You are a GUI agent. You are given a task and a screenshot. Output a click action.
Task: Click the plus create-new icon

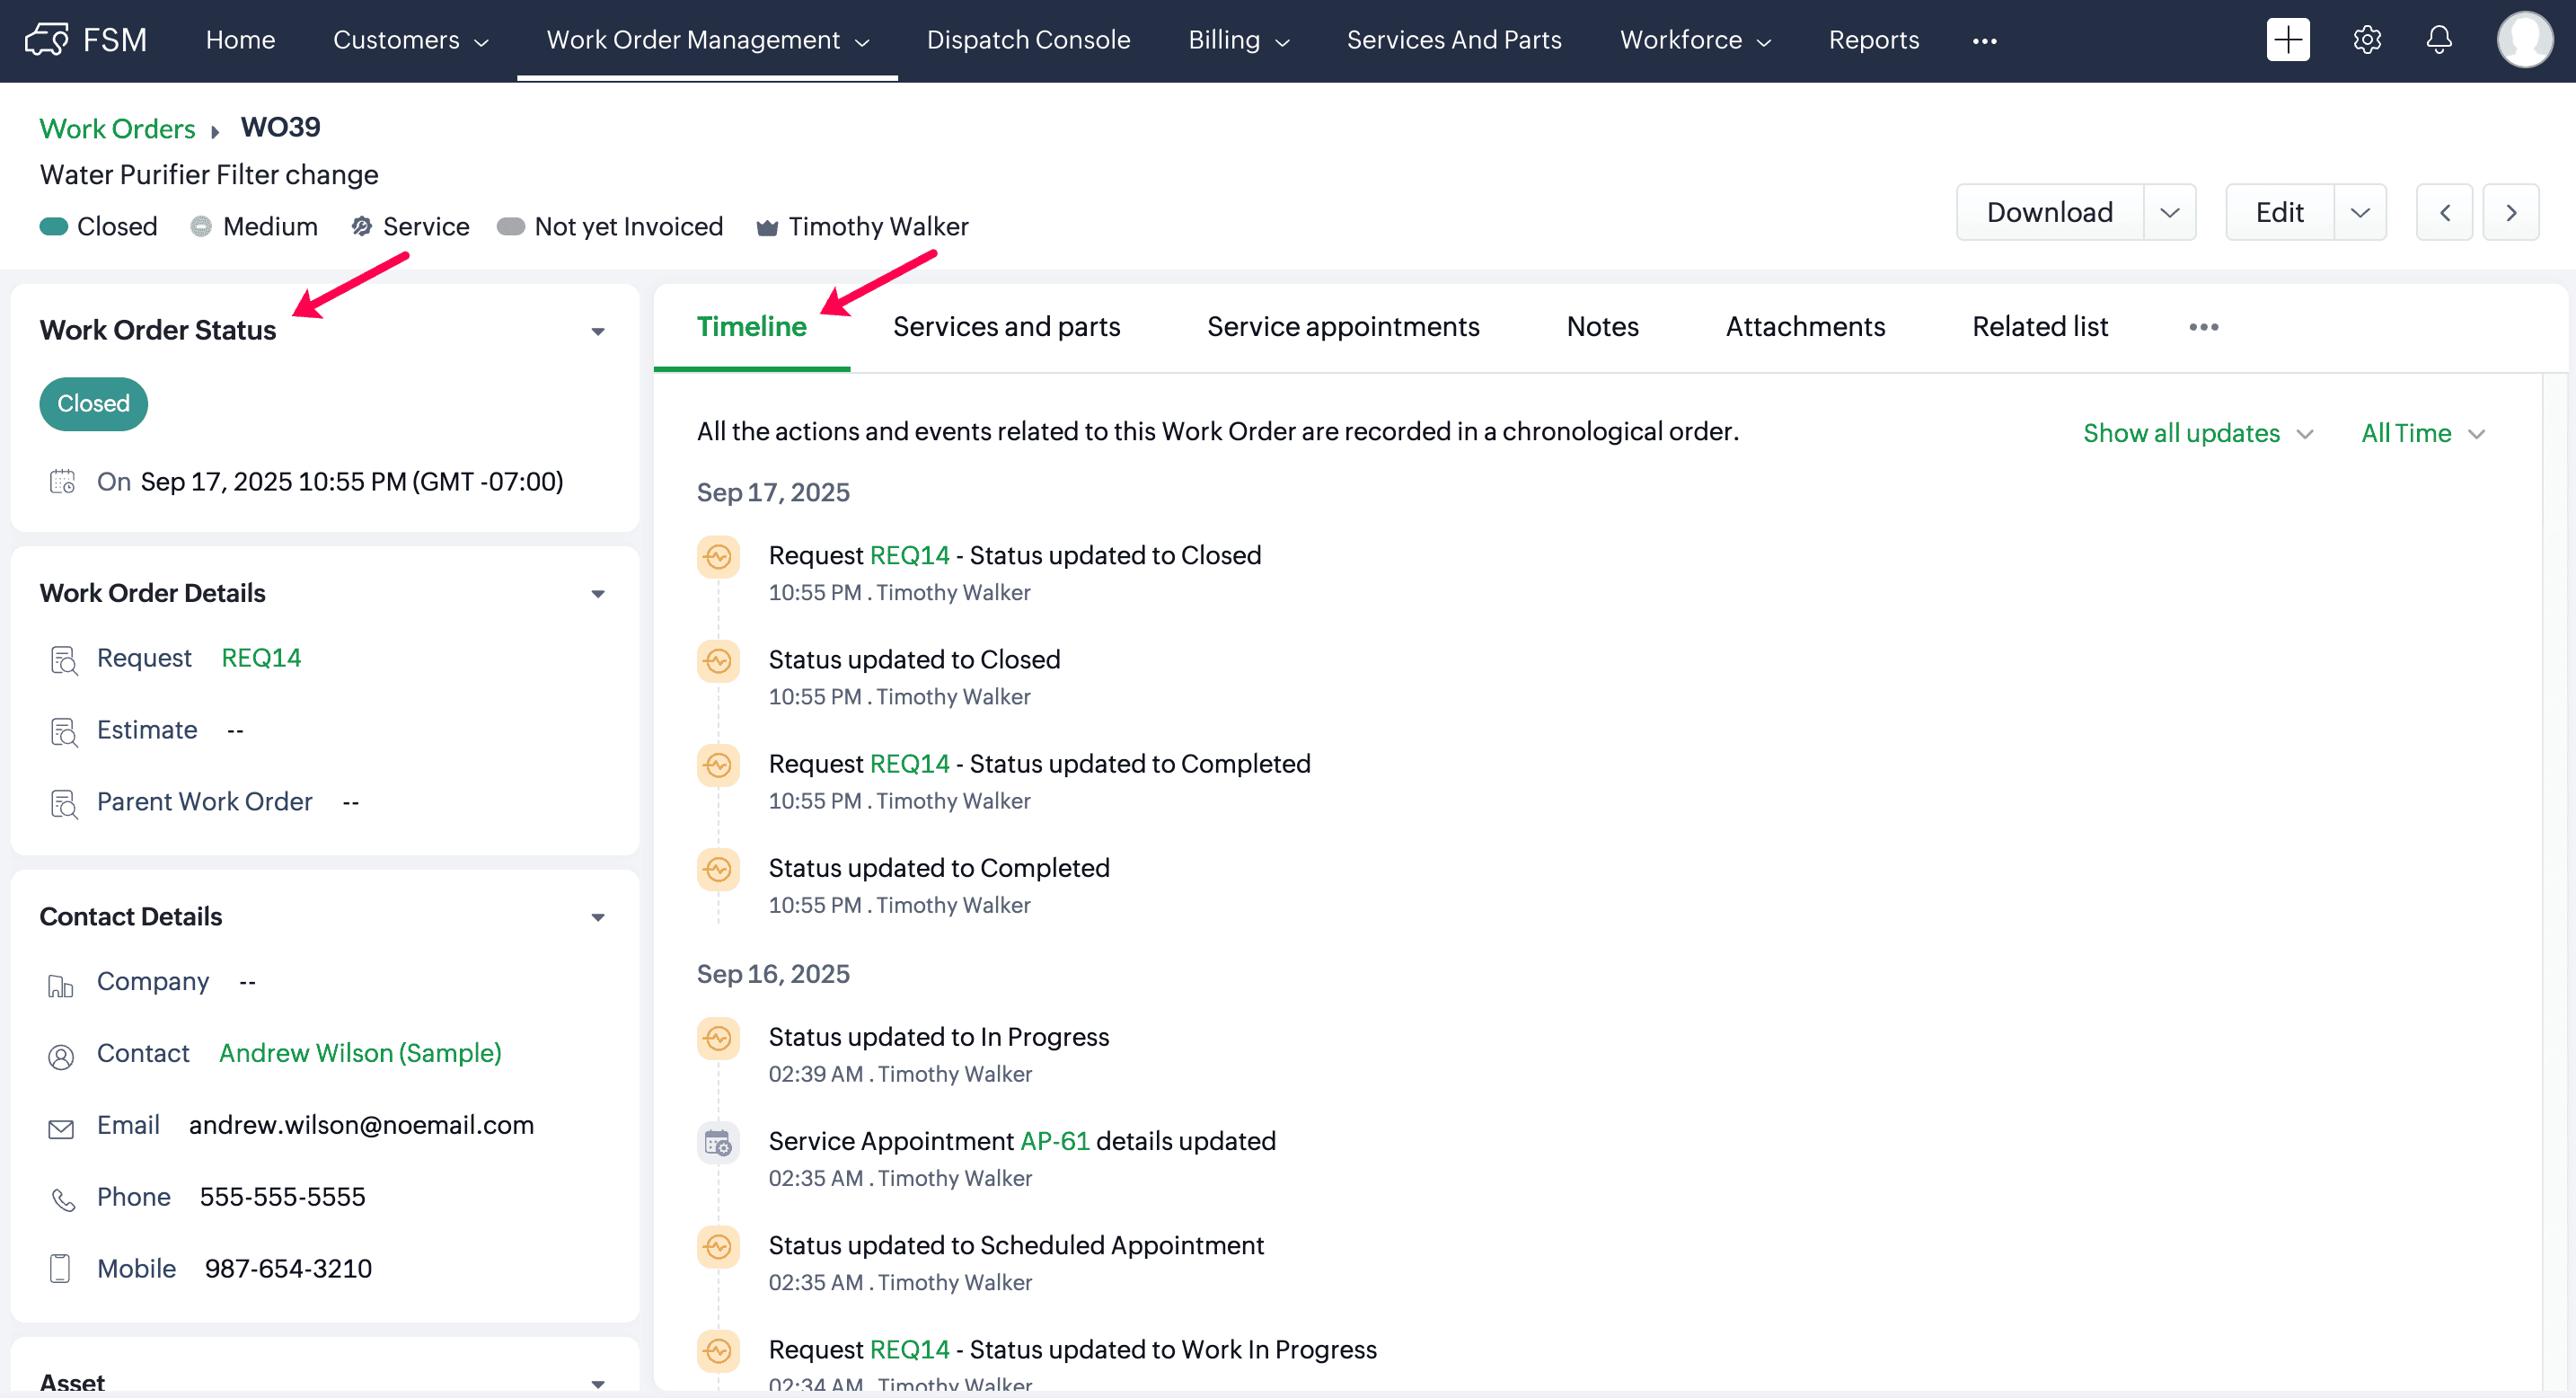2287,40
